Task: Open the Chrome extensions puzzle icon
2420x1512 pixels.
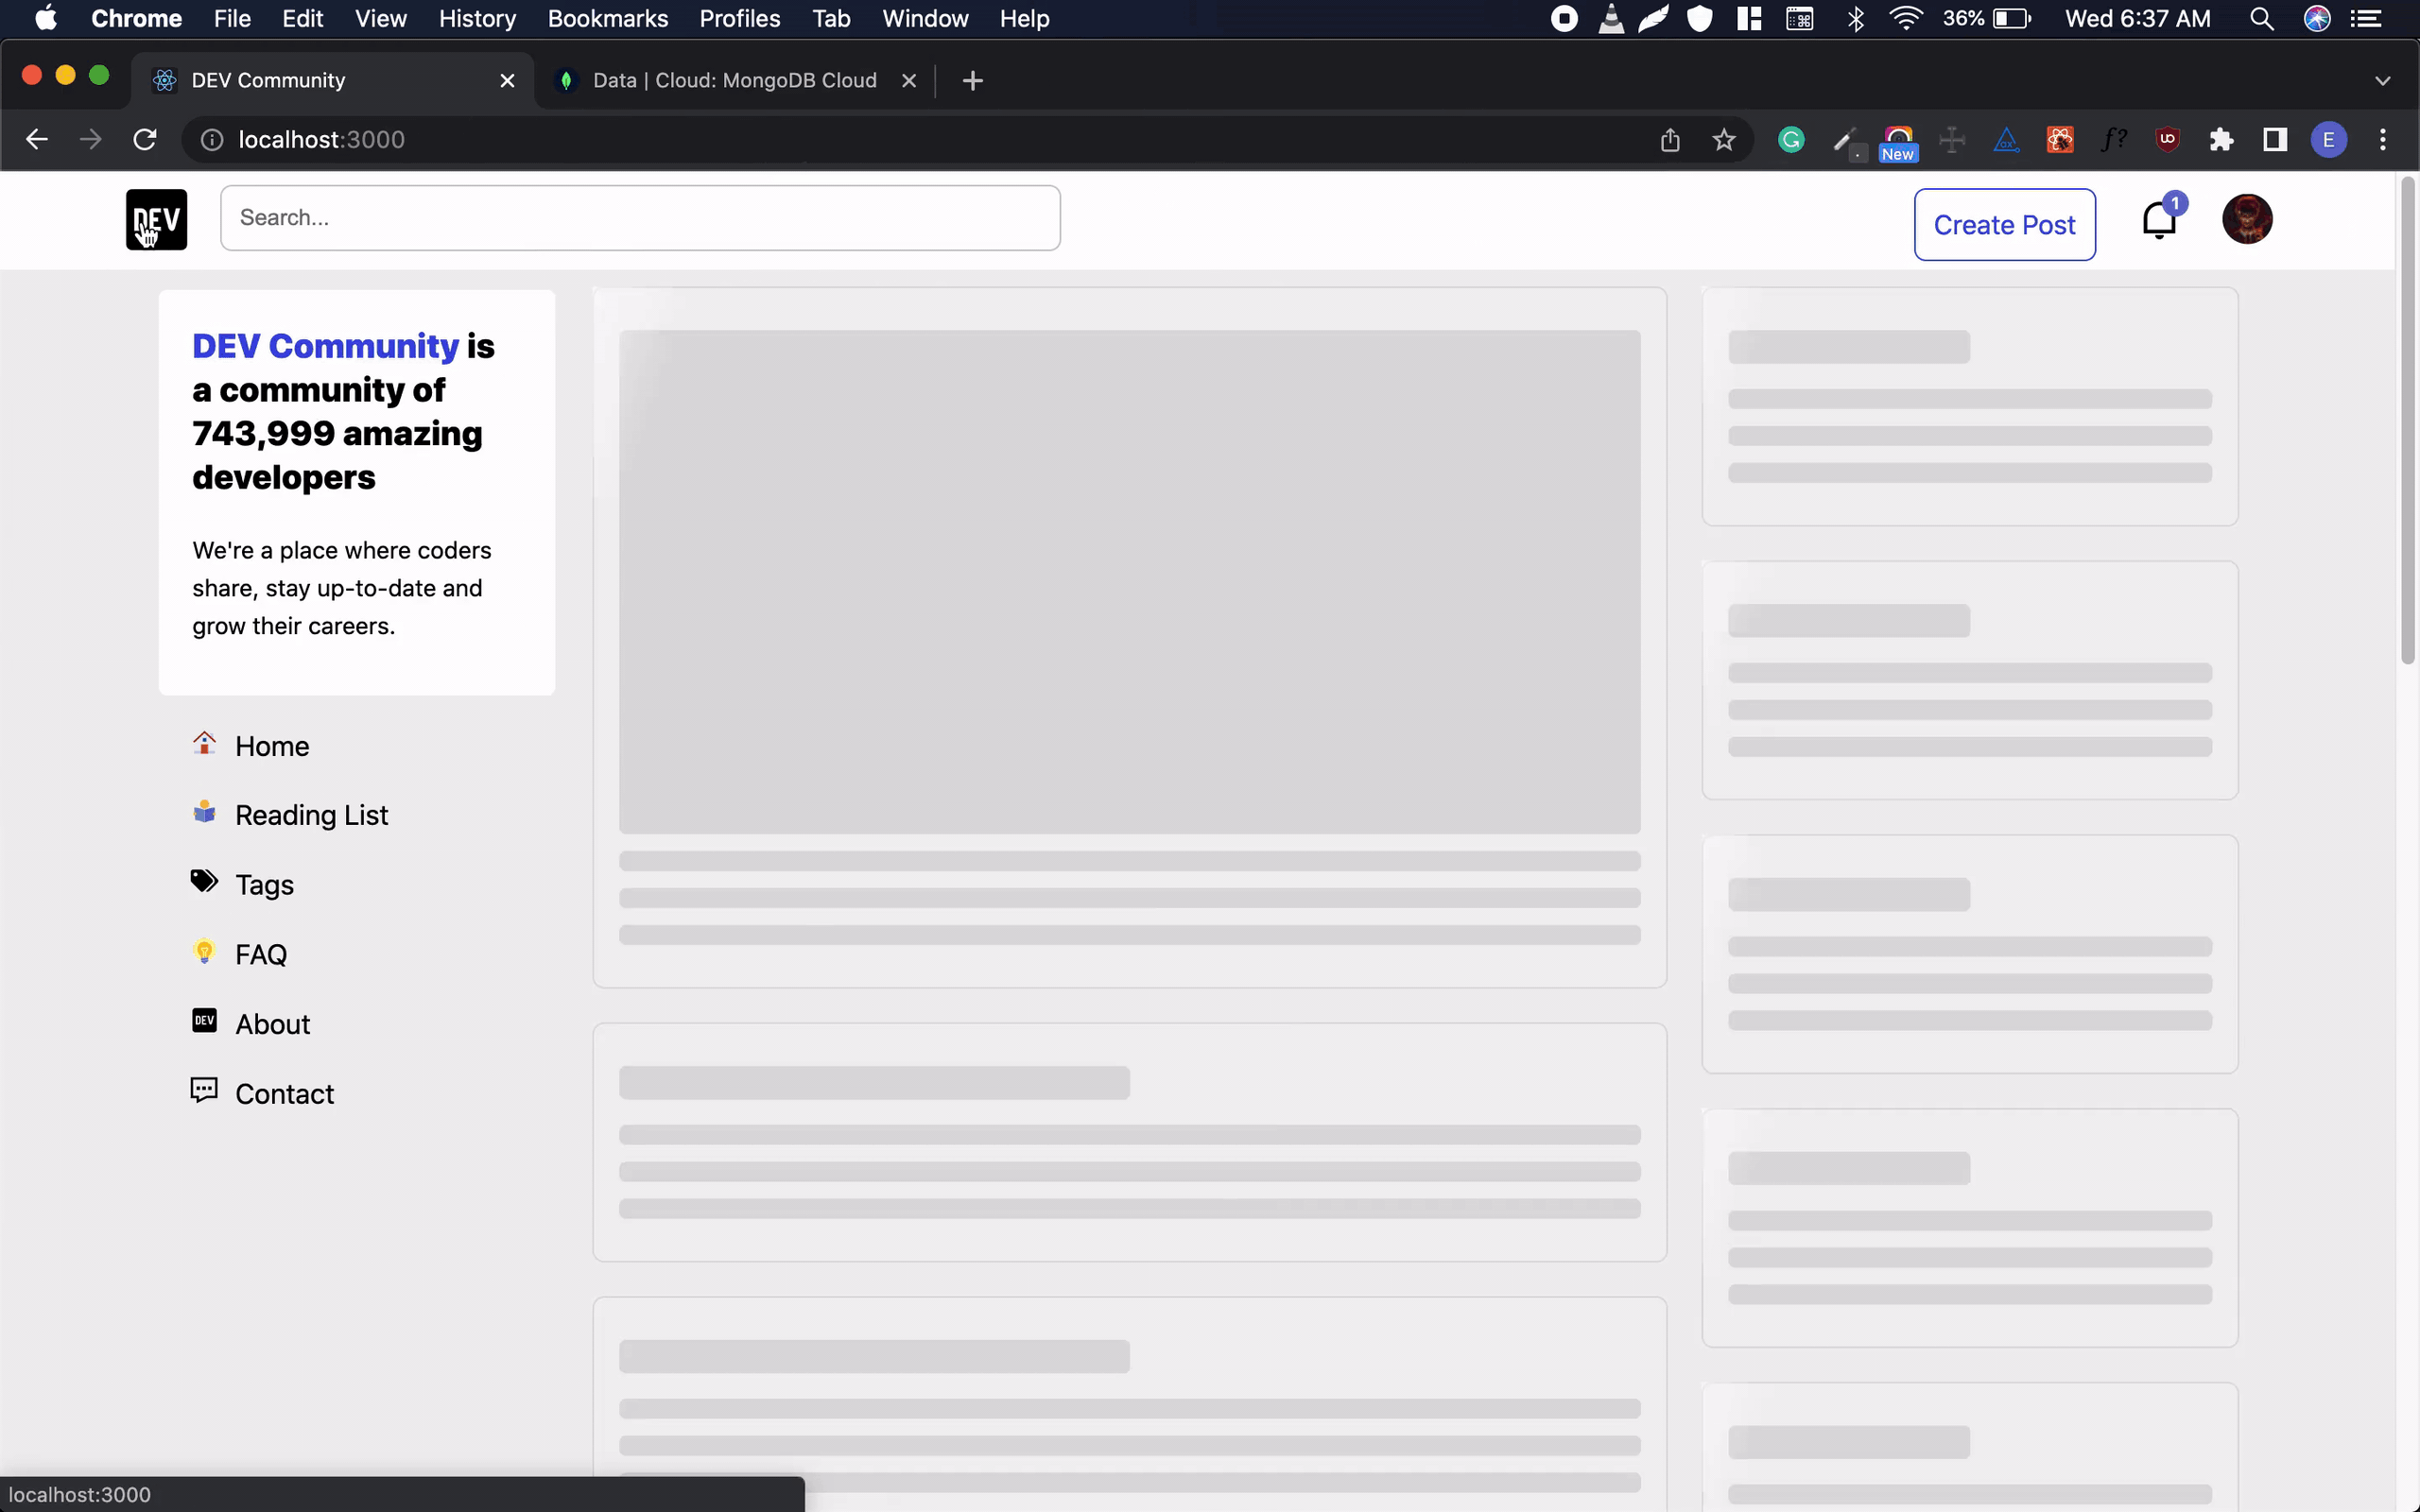Action: [x=2221, y=140]
